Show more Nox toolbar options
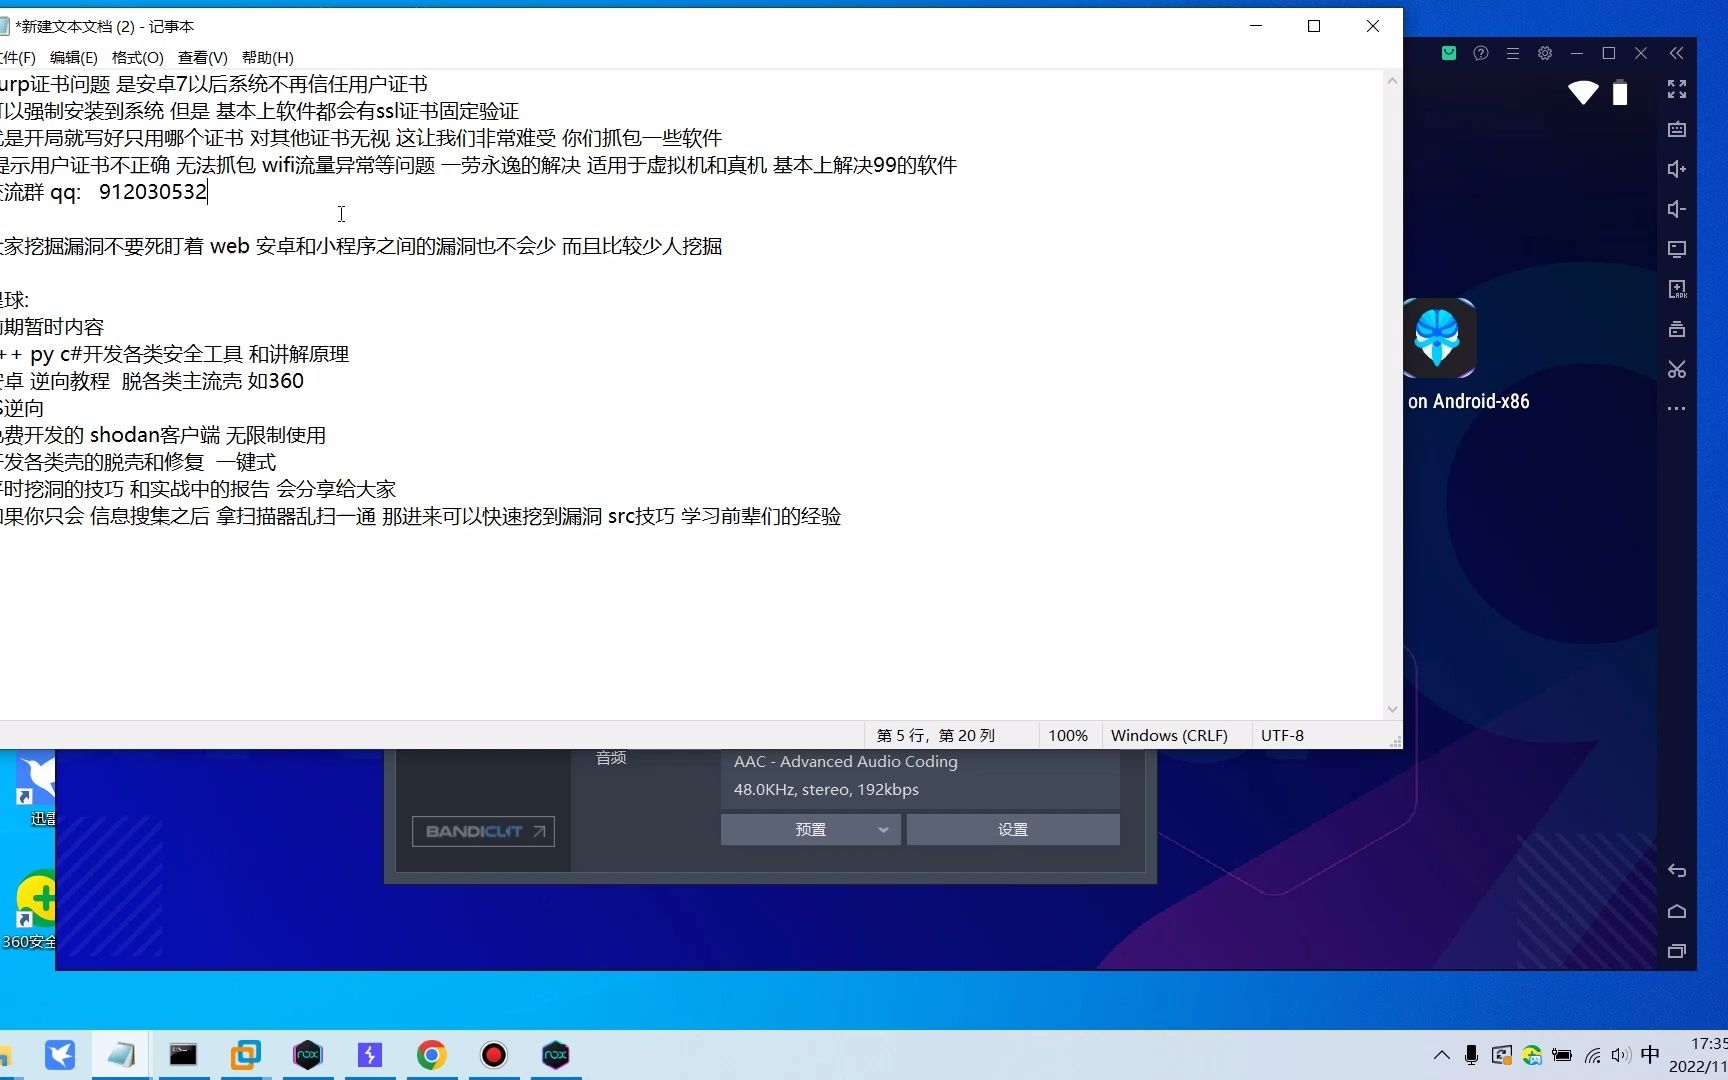The height and width of the screenshot is (1080, 1728). [x=1677, y=408]
